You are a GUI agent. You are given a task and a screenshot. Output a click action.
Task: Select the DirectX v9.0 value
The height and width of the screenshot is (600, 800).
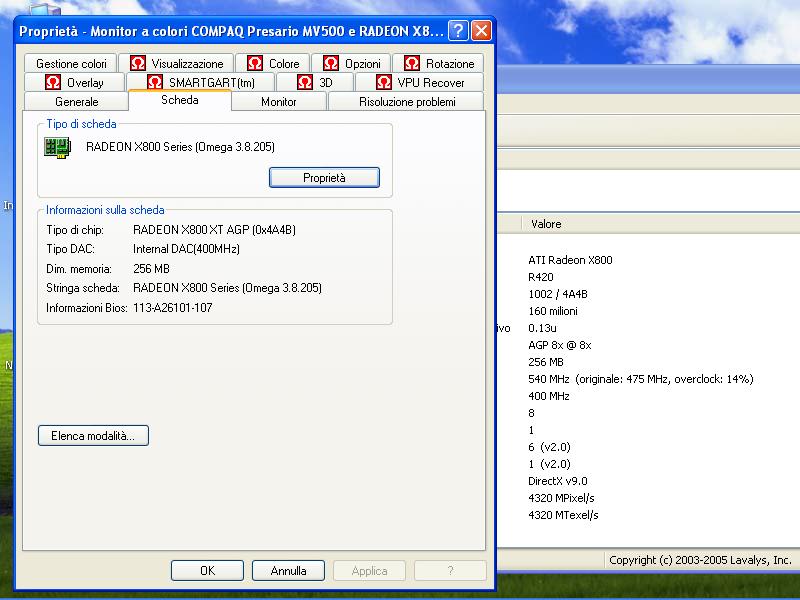tap(558, 481)
